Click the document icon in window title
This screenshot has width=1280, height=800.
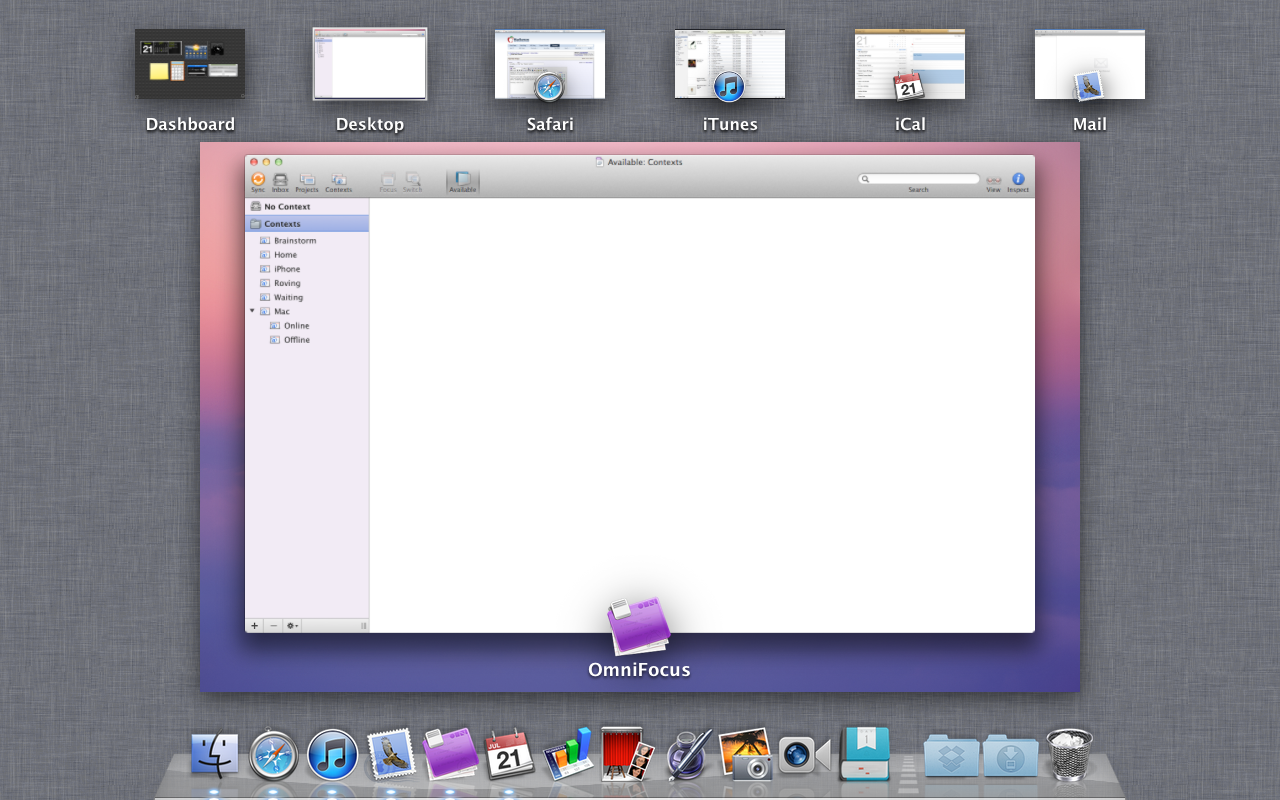(x=600, y=161)
